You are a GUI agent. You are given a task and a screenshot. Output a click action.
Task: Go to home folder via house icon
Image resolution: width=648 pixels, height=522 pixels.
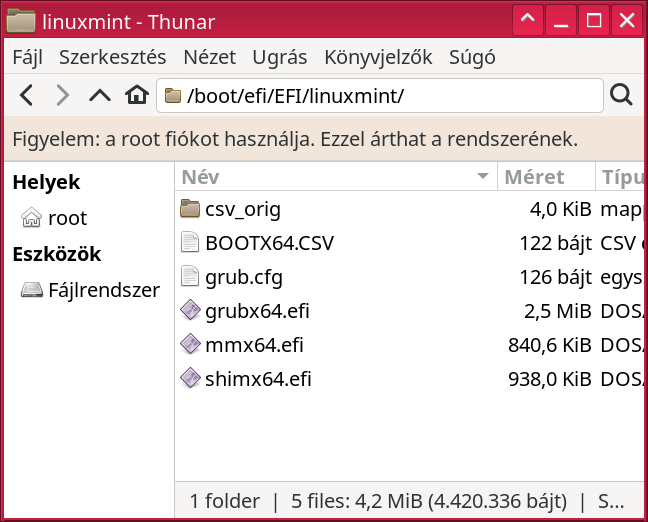point(137,95)
